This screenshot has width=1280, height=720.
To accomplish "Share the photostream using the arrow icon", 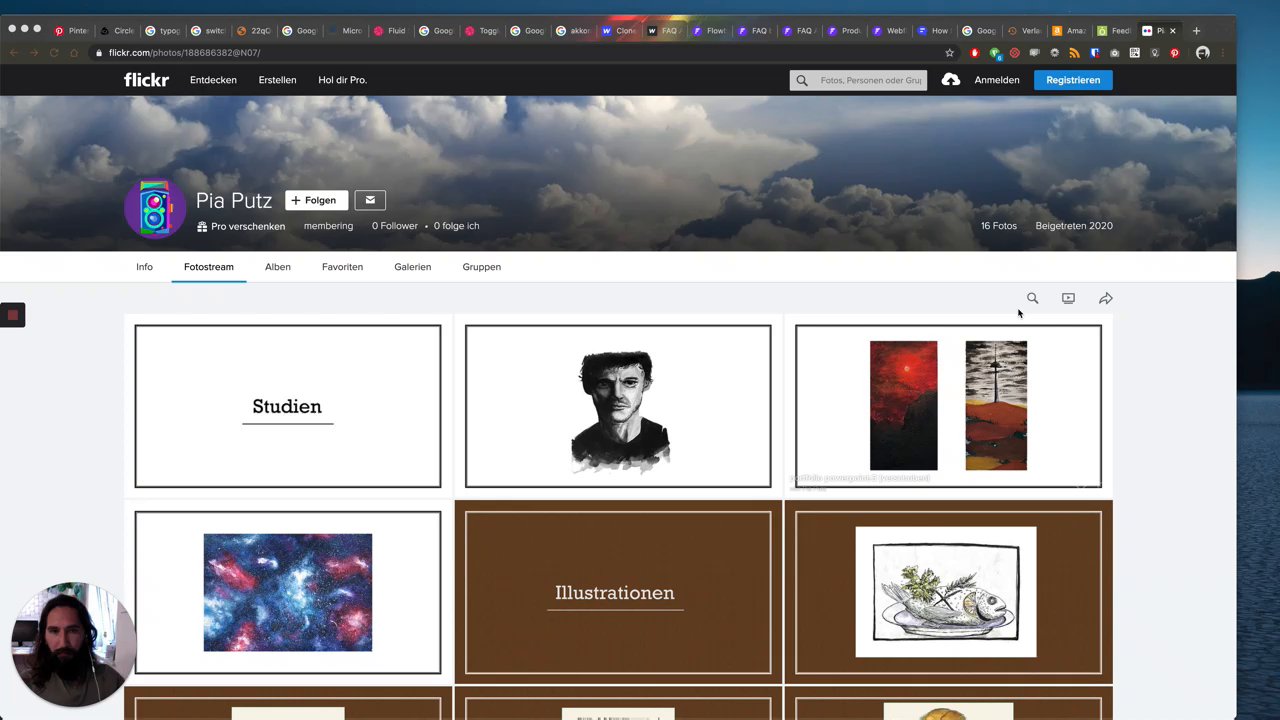I will pyautogui.click(x=1106, y=298).
